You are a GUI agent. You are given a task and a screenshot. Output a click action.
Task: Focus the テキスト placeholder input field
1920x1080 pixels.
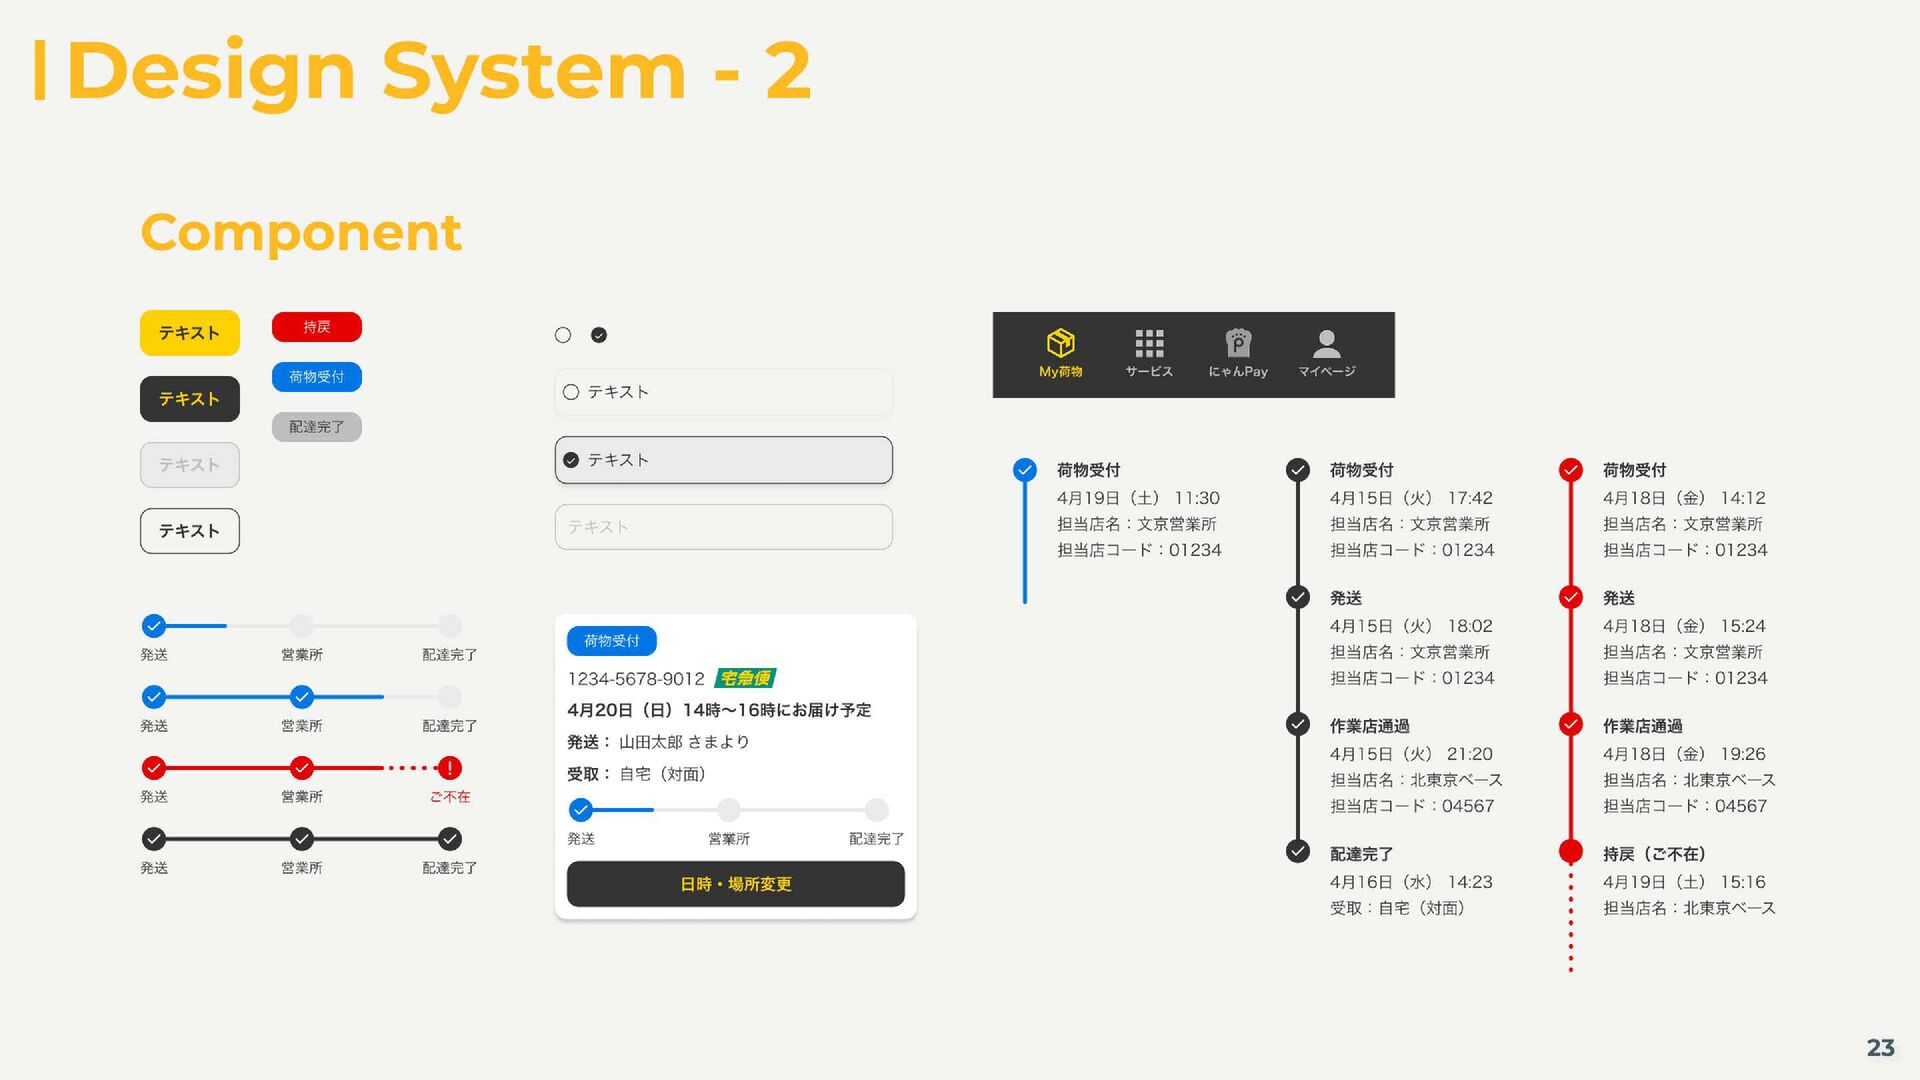(x=723, y=527)
